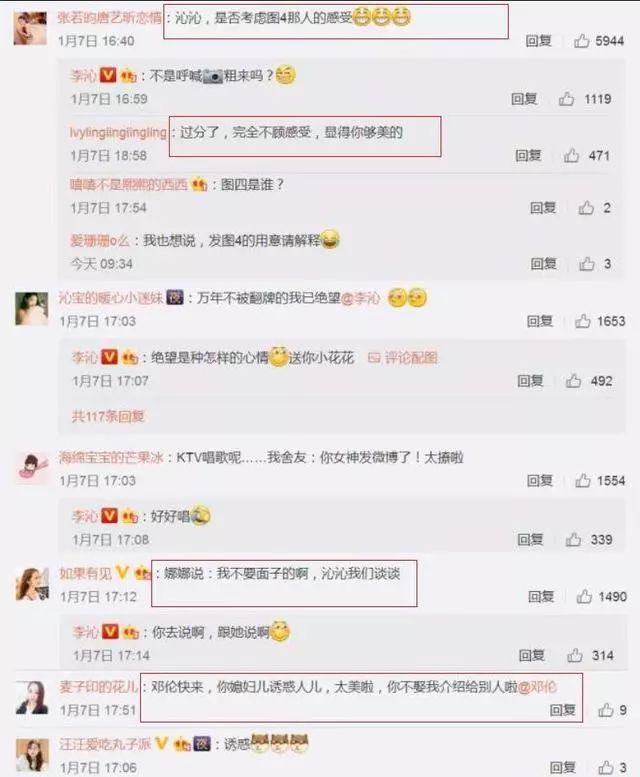Like 李沁's reply with 492 likes
This screenshot has height=777, width=640.
(x=573, y=381)
